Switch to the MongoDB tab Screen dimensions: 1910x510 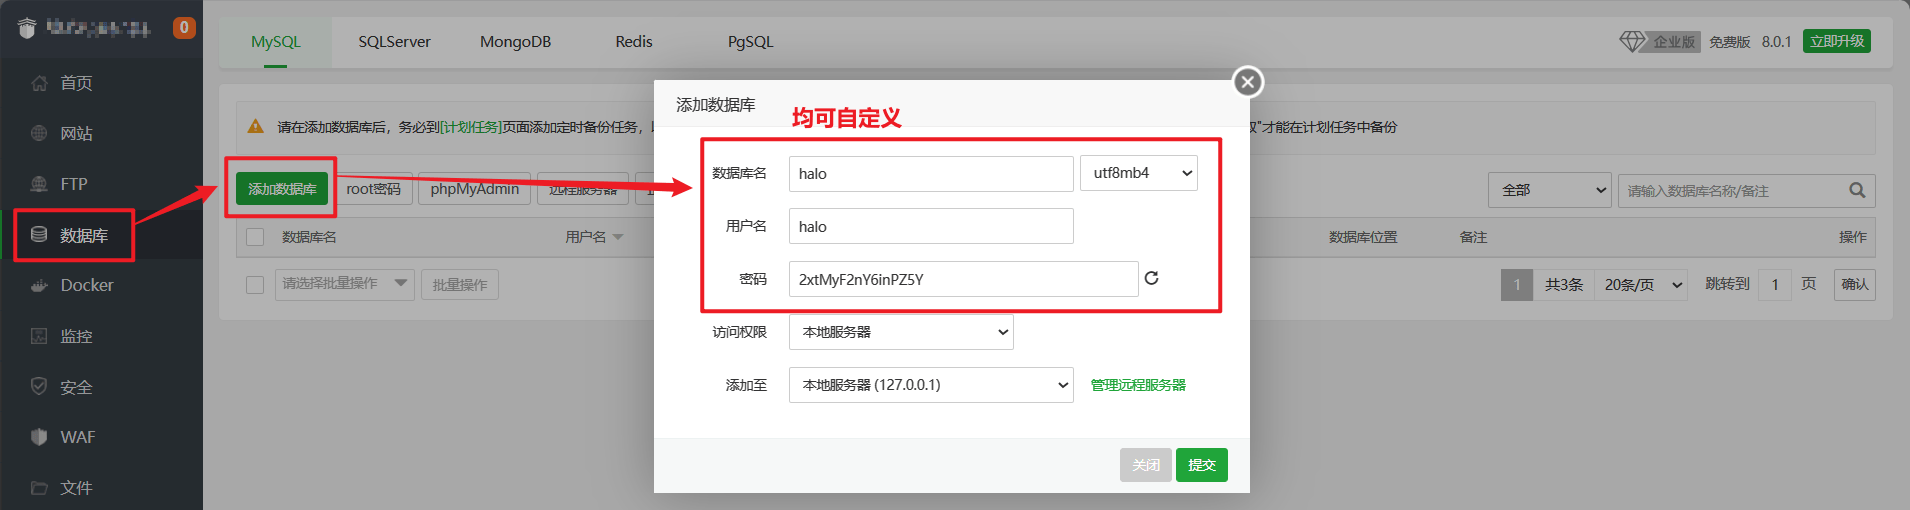coord(515,42)
